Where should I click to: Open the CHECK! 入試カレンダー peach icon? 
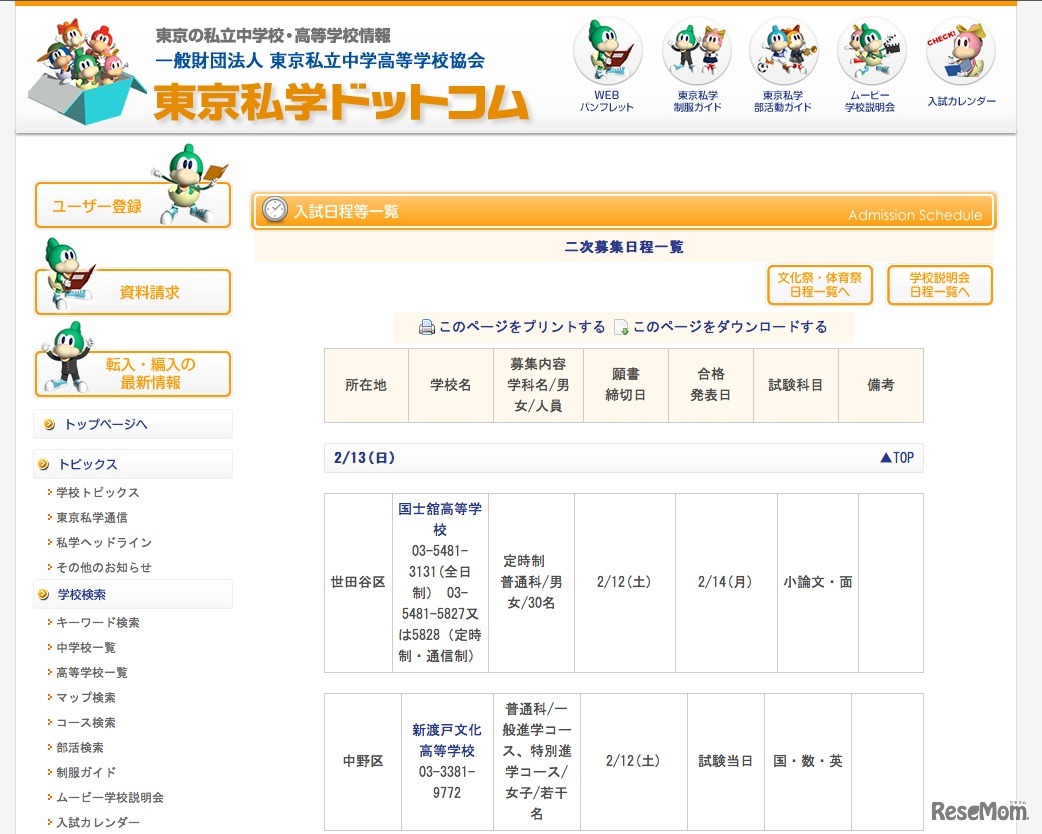click(x=959, y=50)
